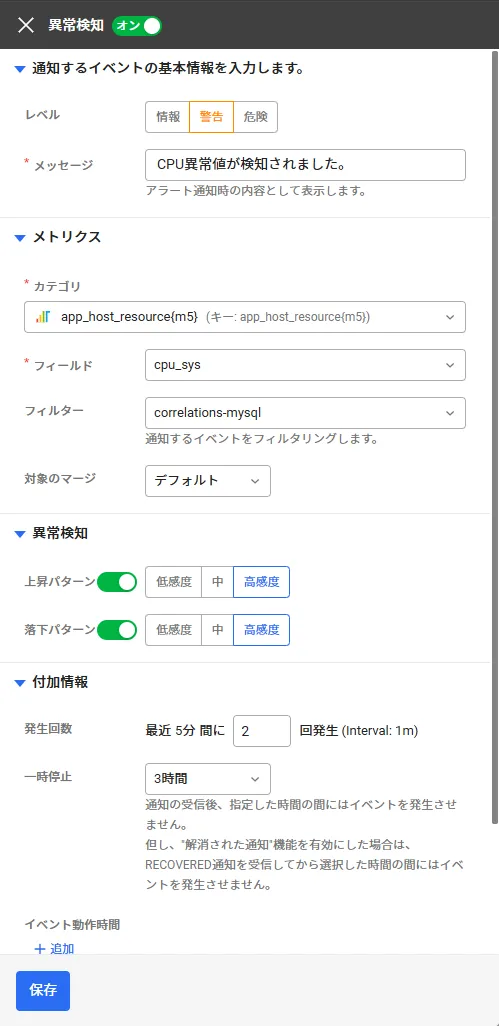The height and width of the screenshot is (1026, 499).
Task: Toggle the 異常検知 オン switch in header
Action: coord(137,26)
